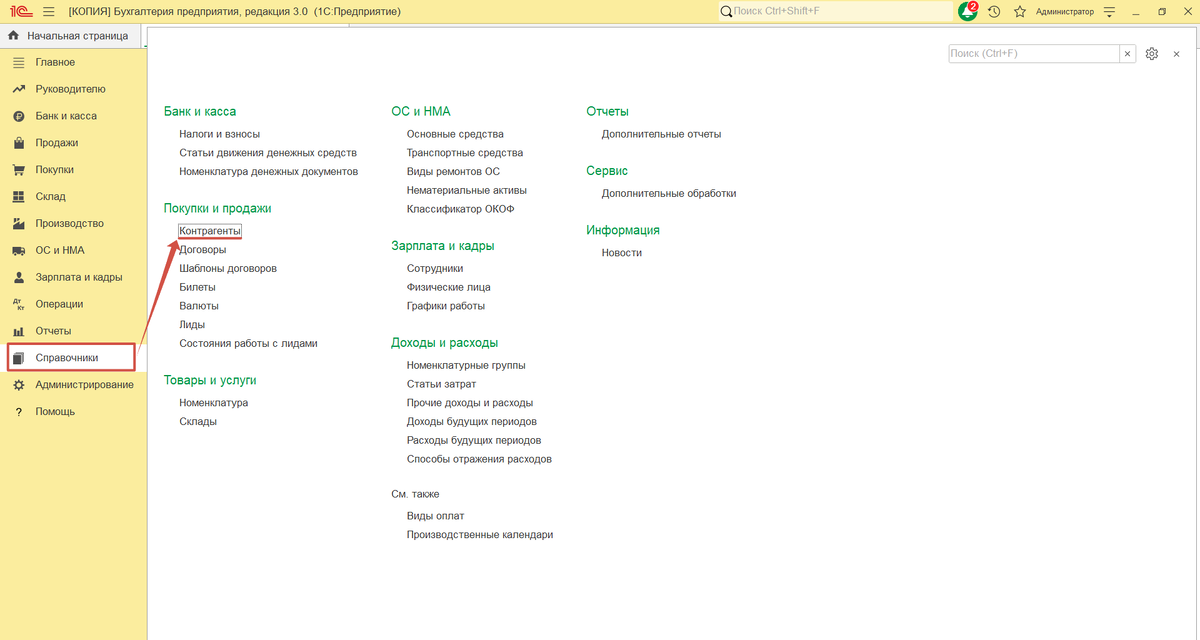Click the global search field
The image size is (1200, 640).
(x=835, y=11)
